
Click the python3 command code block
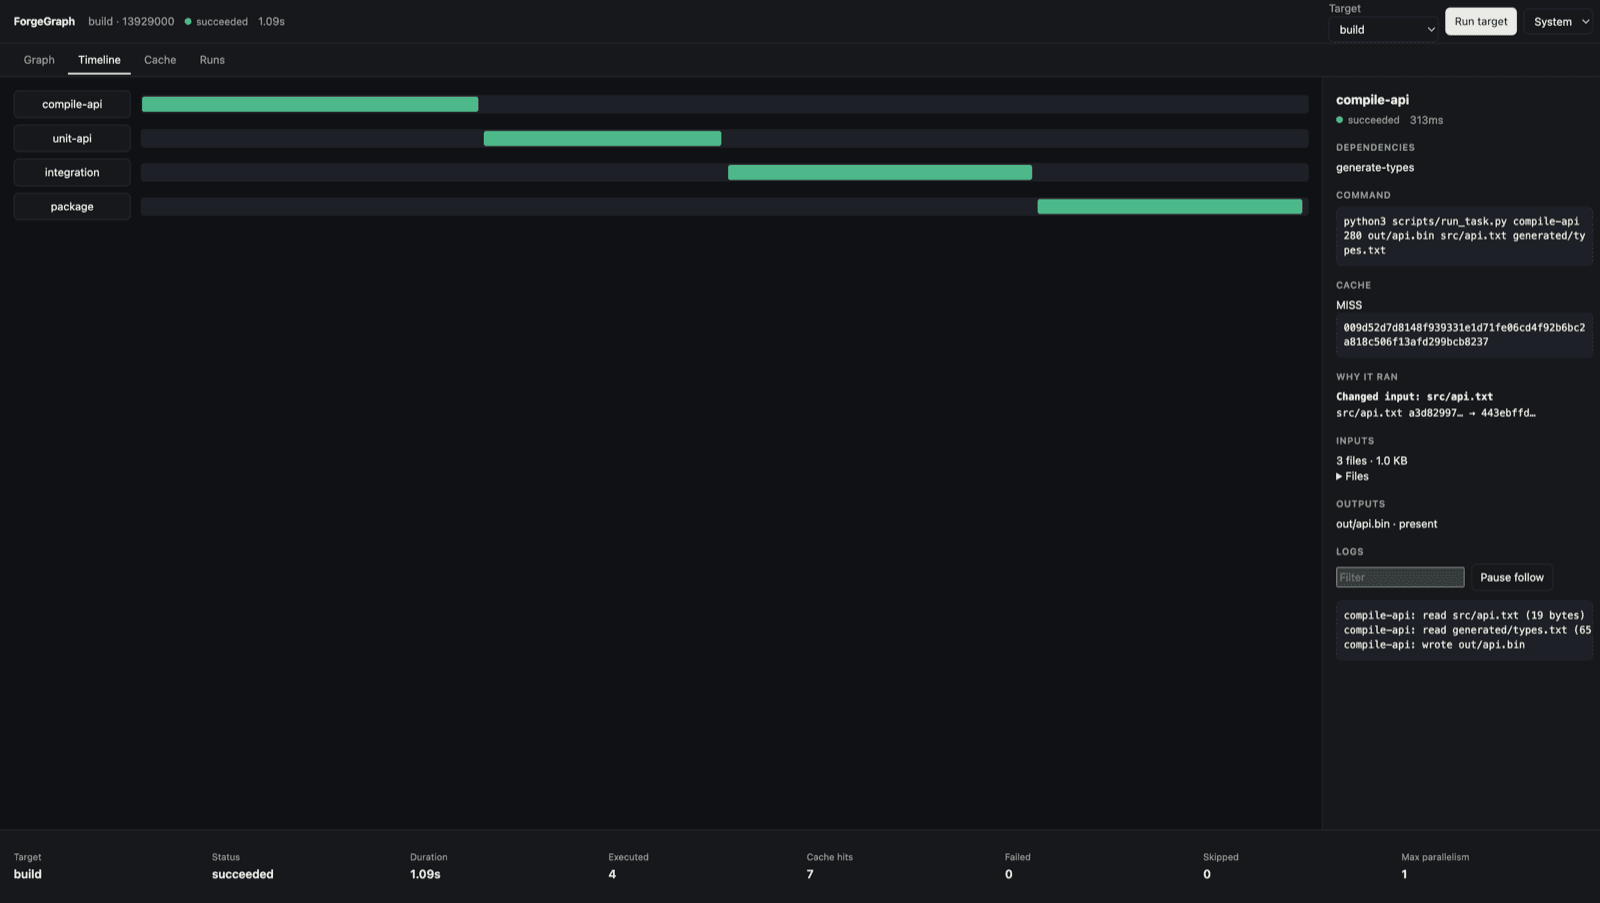coord(1464,236)
